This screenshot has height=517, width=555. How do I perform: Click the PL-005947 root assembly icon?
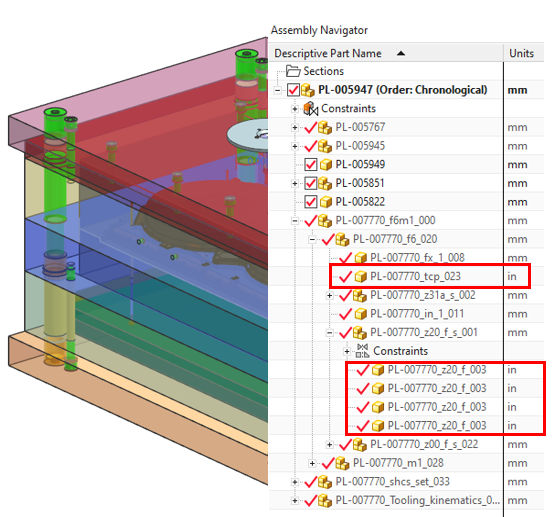coord(308,90)
